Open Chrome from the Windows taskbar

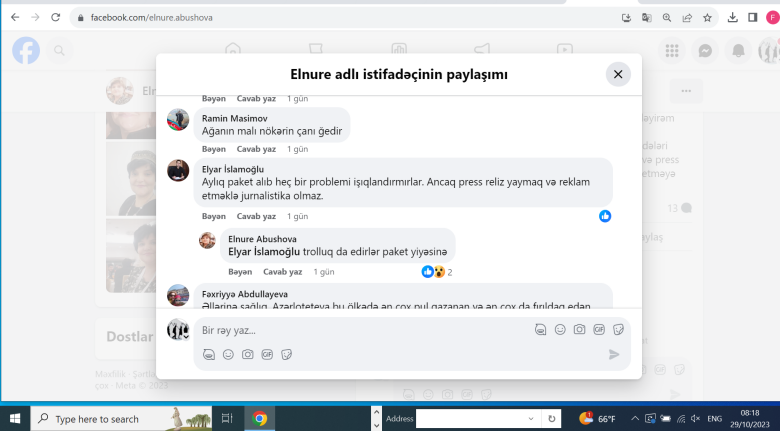[260, 418]
